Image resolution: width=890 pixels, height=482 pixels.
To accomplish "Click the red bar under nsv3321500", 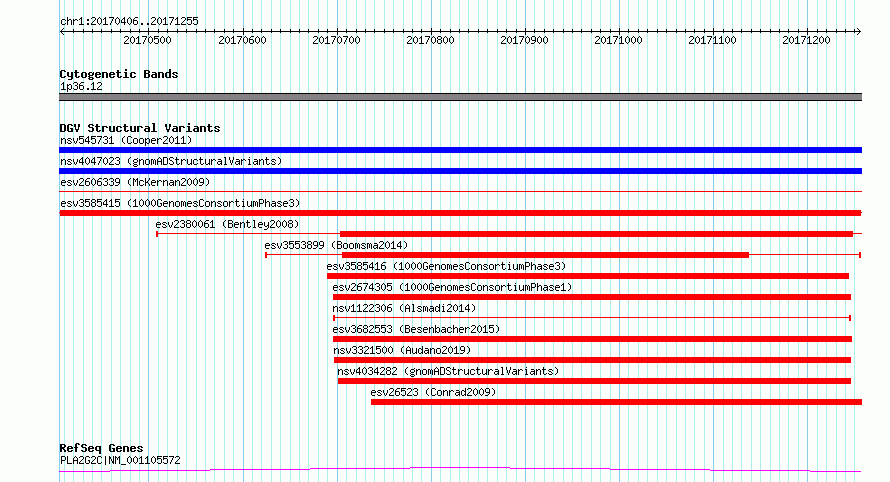I will tap(592, 360).
